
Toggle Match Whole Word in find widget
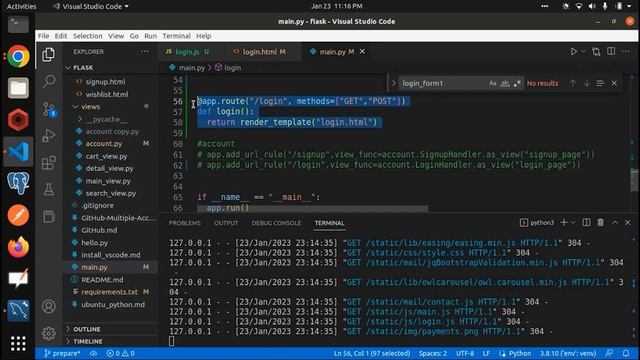point(505,83)
